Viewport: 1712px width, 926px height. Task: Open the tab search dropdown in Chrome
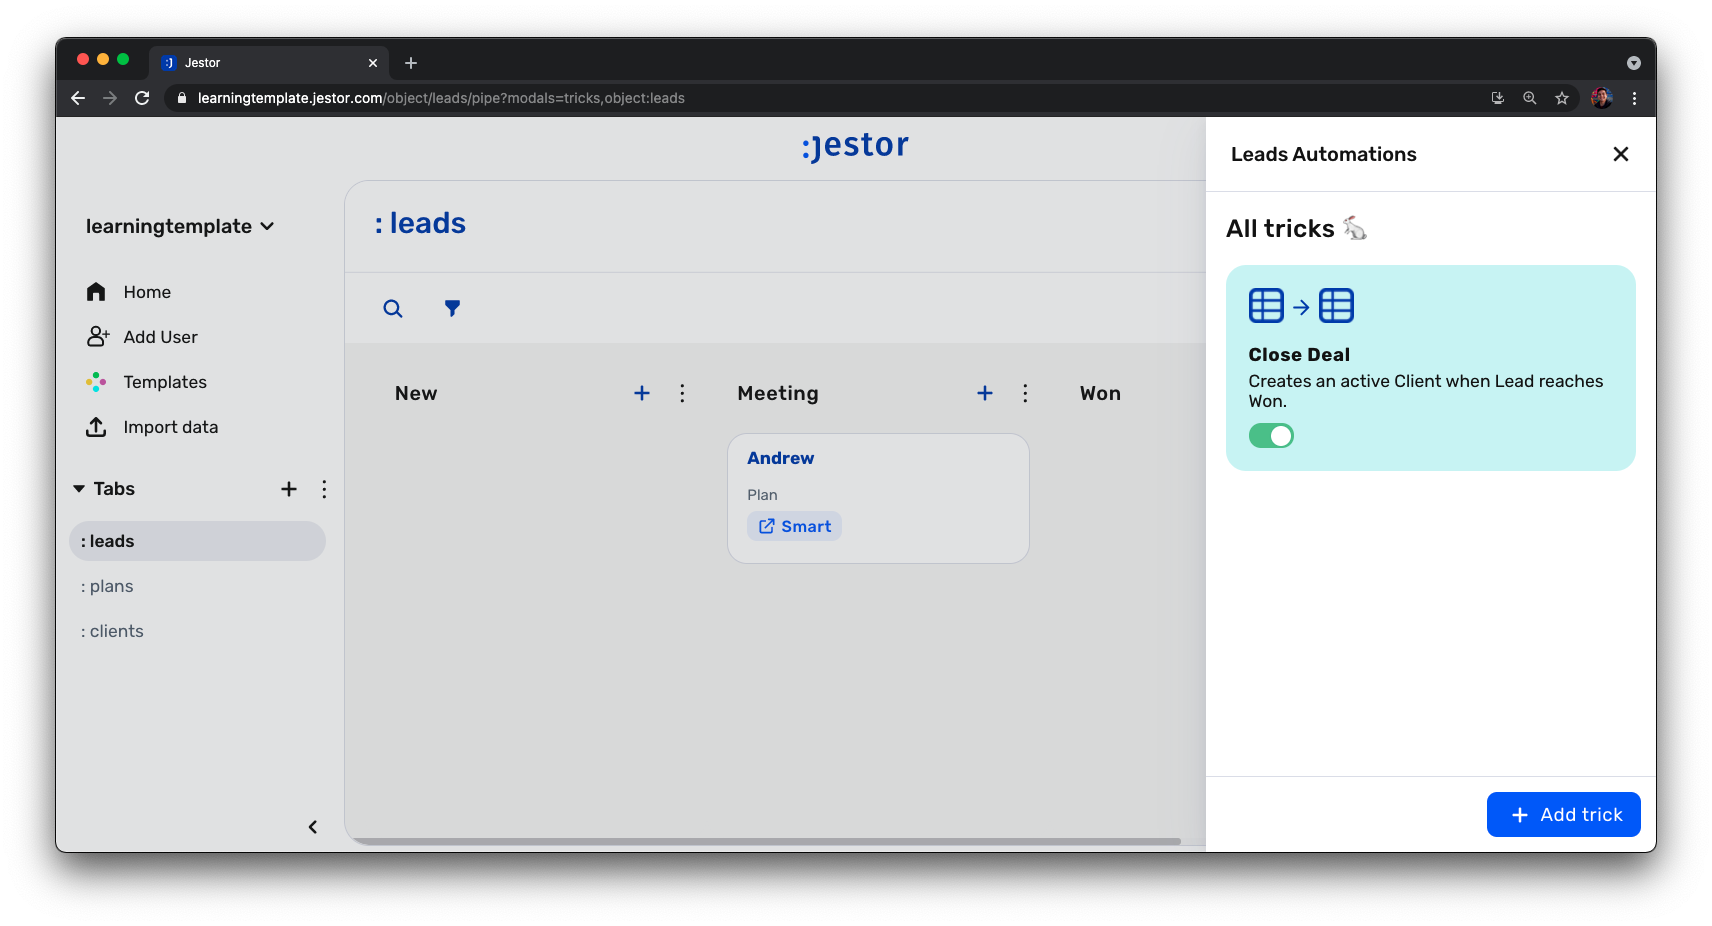(1634, 63)
